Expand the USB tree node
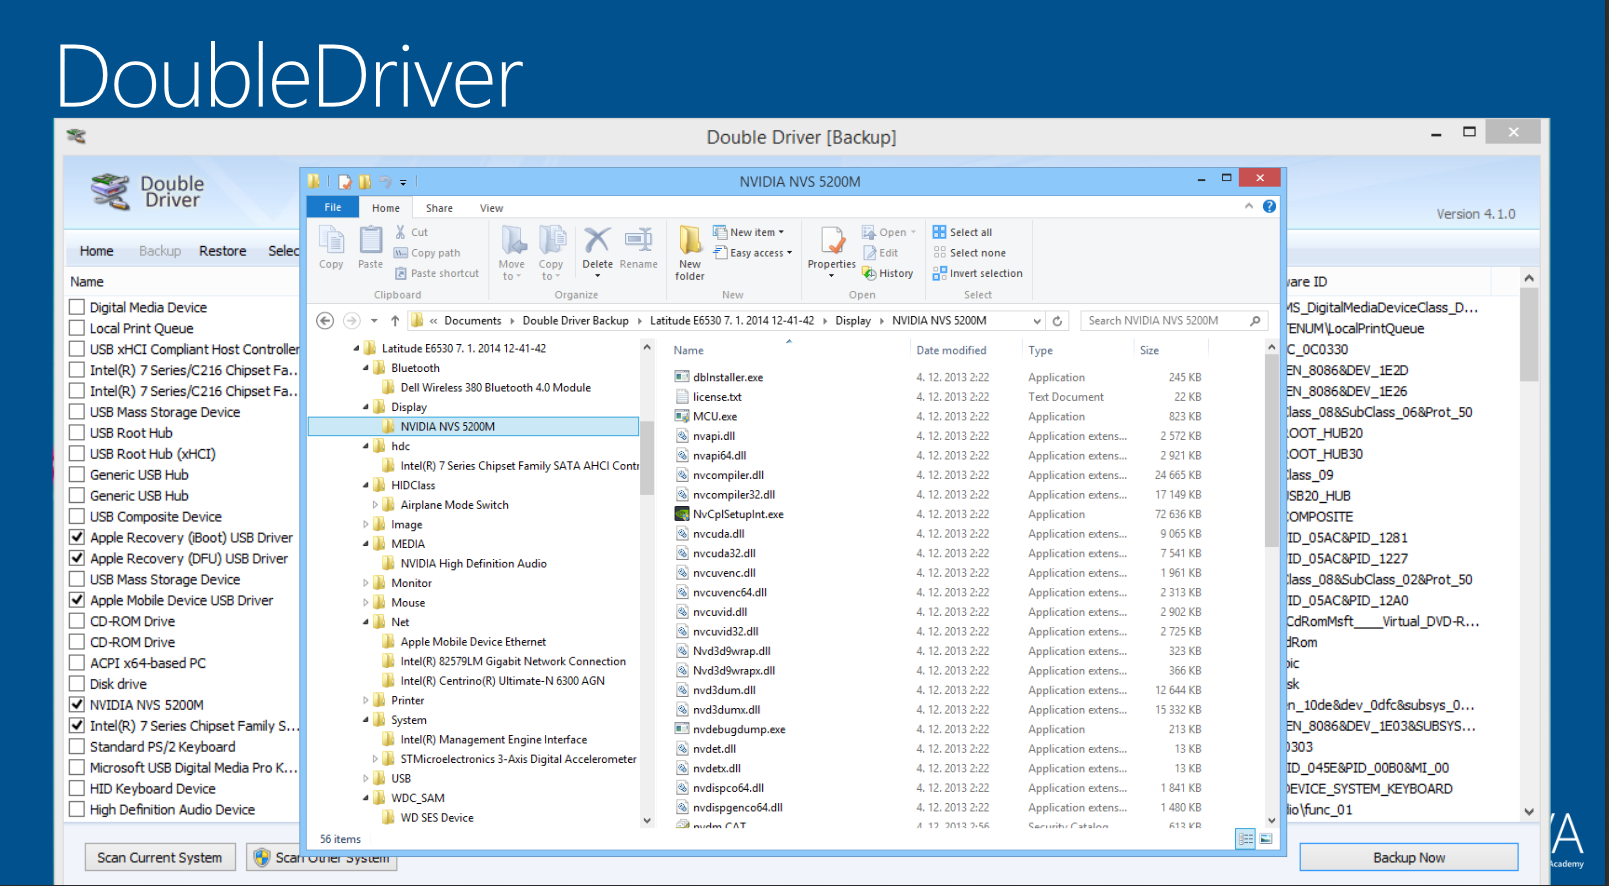This screenshot has width=1609, height=886. (x=365, y=778)
